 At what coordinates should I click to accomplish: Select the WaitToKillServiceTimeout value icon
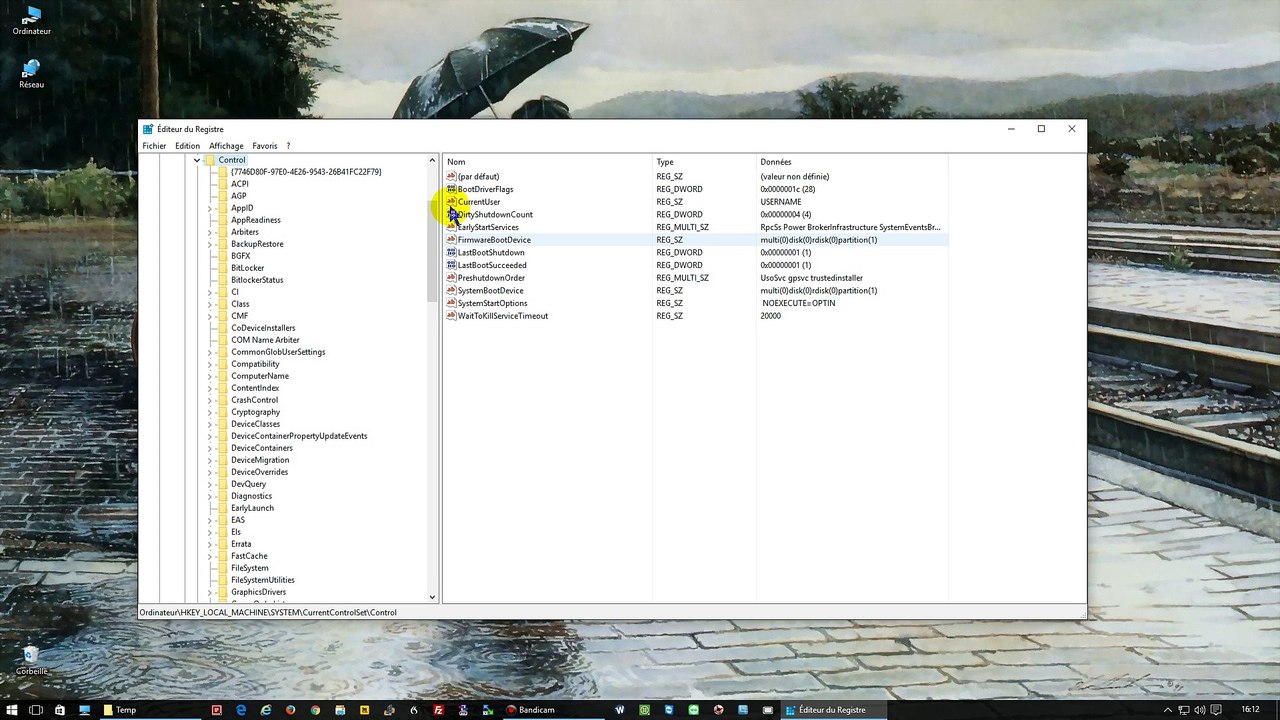click(451, 316)
